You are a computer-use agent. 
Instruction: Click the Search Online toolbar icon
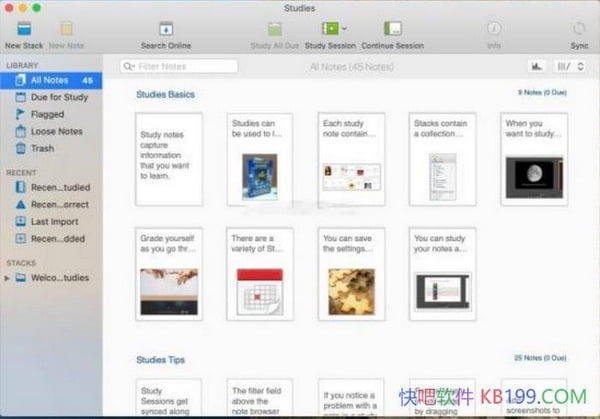pyautogui.click(x=166, y=30)
